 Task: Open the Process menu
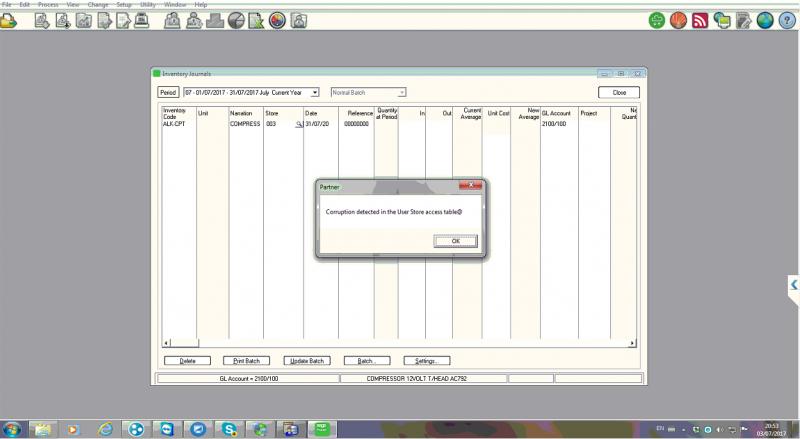point(47,5)
